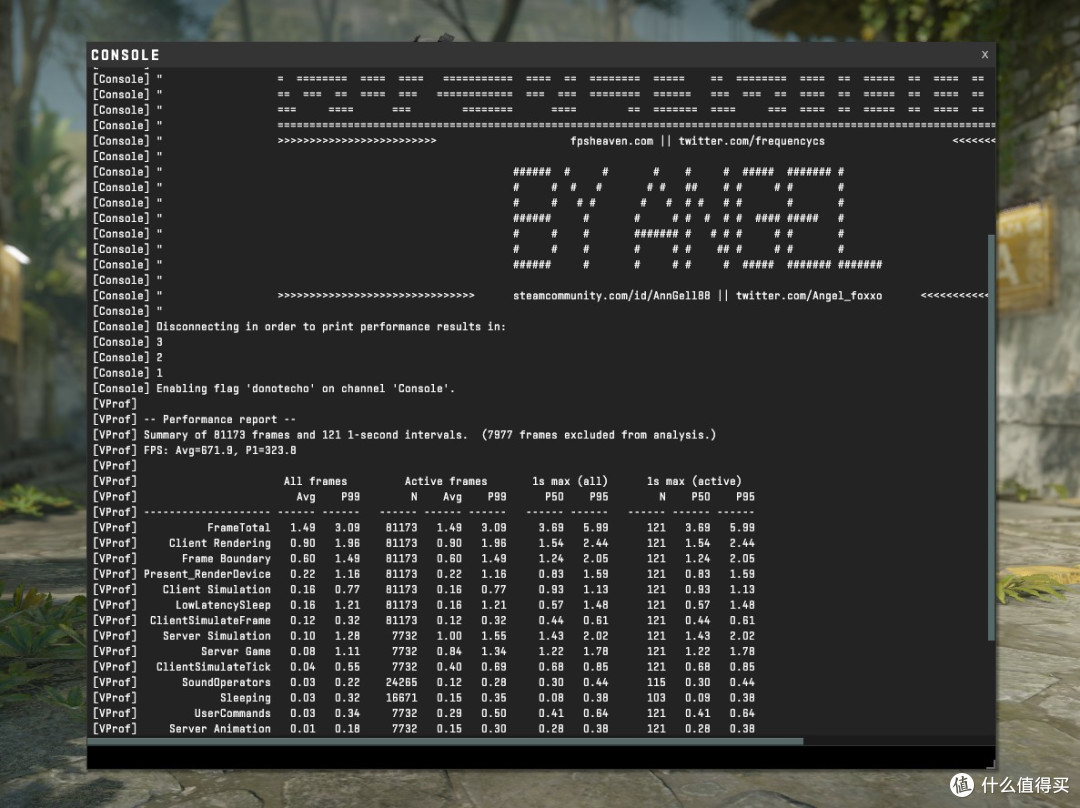Click the 'ClientSimulateTick' row label
Image resolution: width=1080 pixels, height=808 pixels.
213,667
